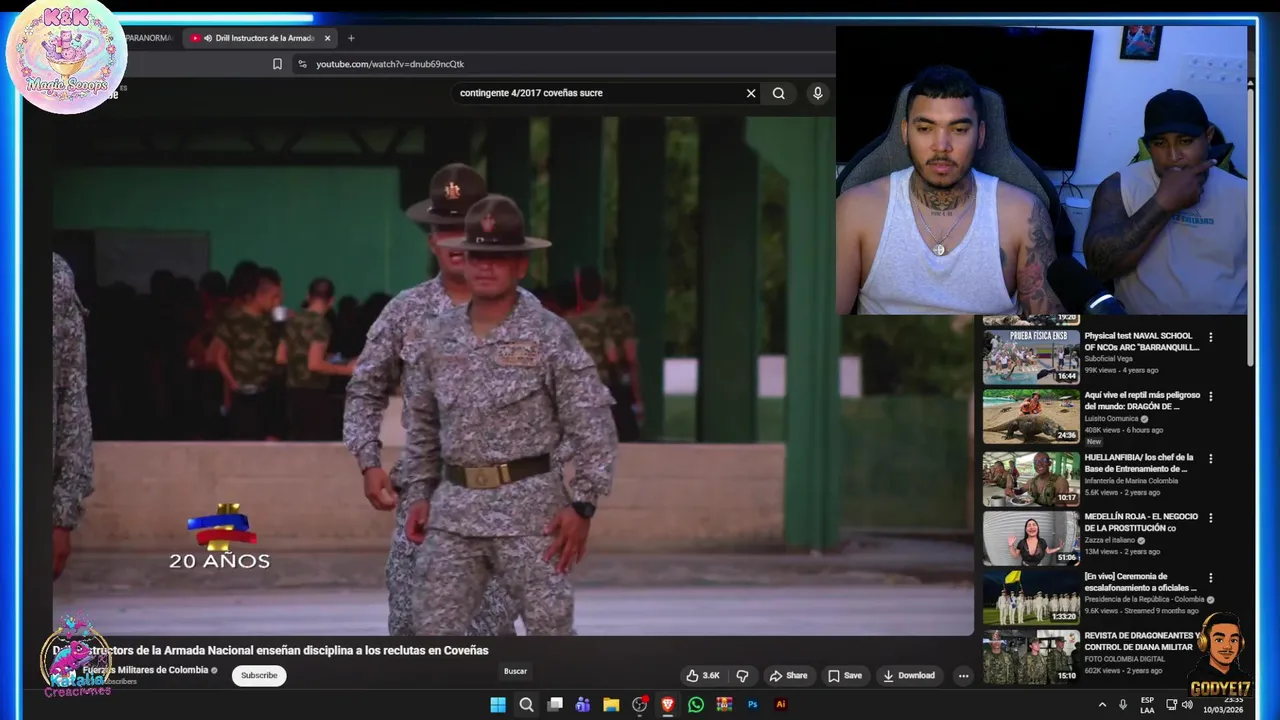Screen dimensions: 1280x720
Task: Open more actions menu beside Download
Action: [x=963, y=676]
